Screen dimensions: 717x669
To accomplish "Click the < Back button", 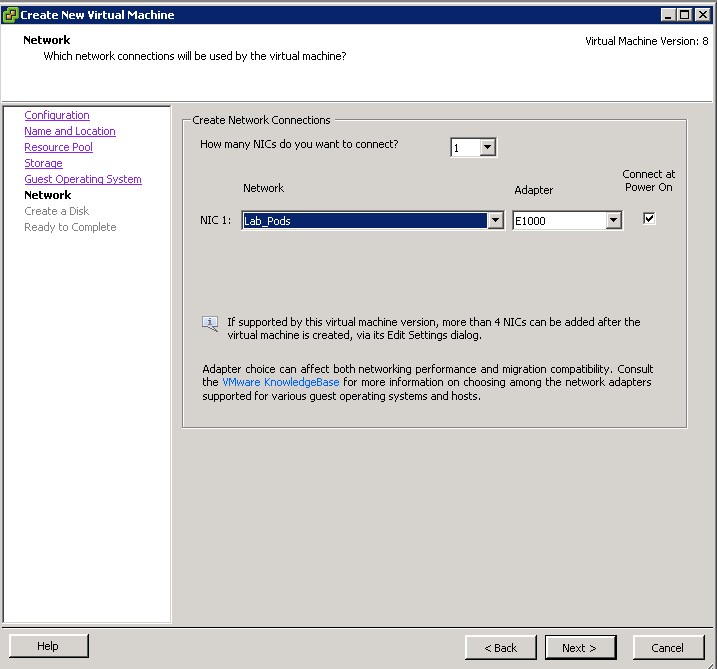I will (500, 647).
